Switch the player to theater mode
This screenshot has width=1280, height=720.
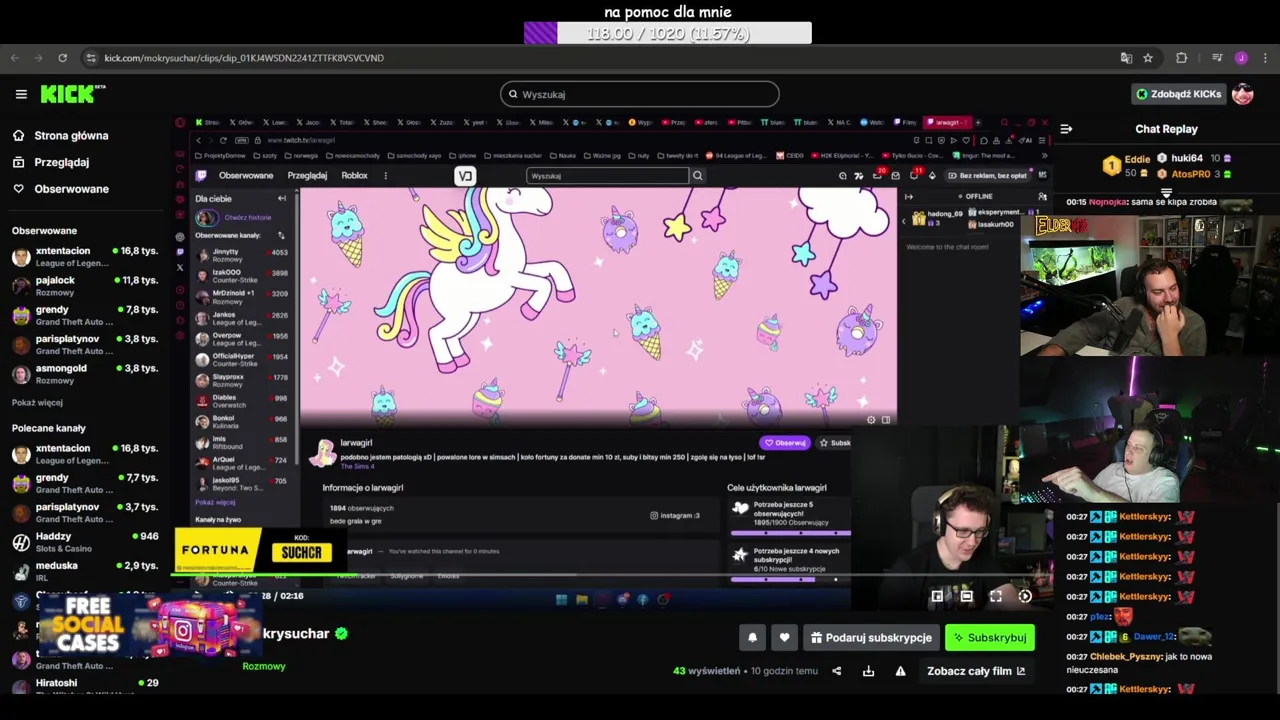966,596
